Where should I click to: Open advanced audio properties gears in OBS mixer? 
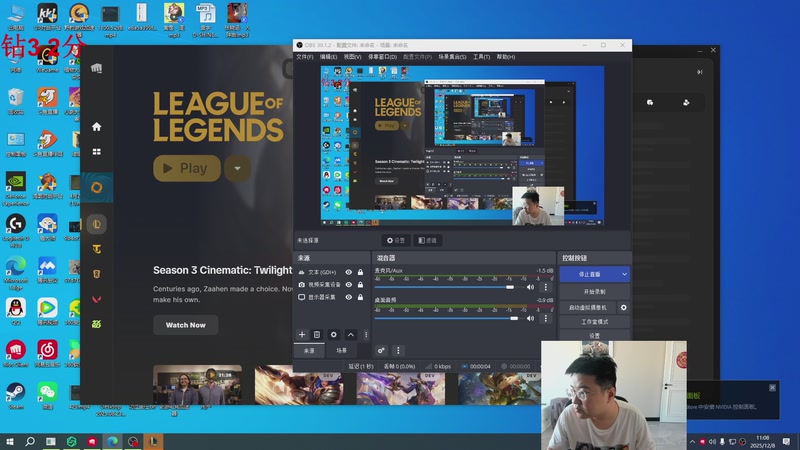point(381,351)
